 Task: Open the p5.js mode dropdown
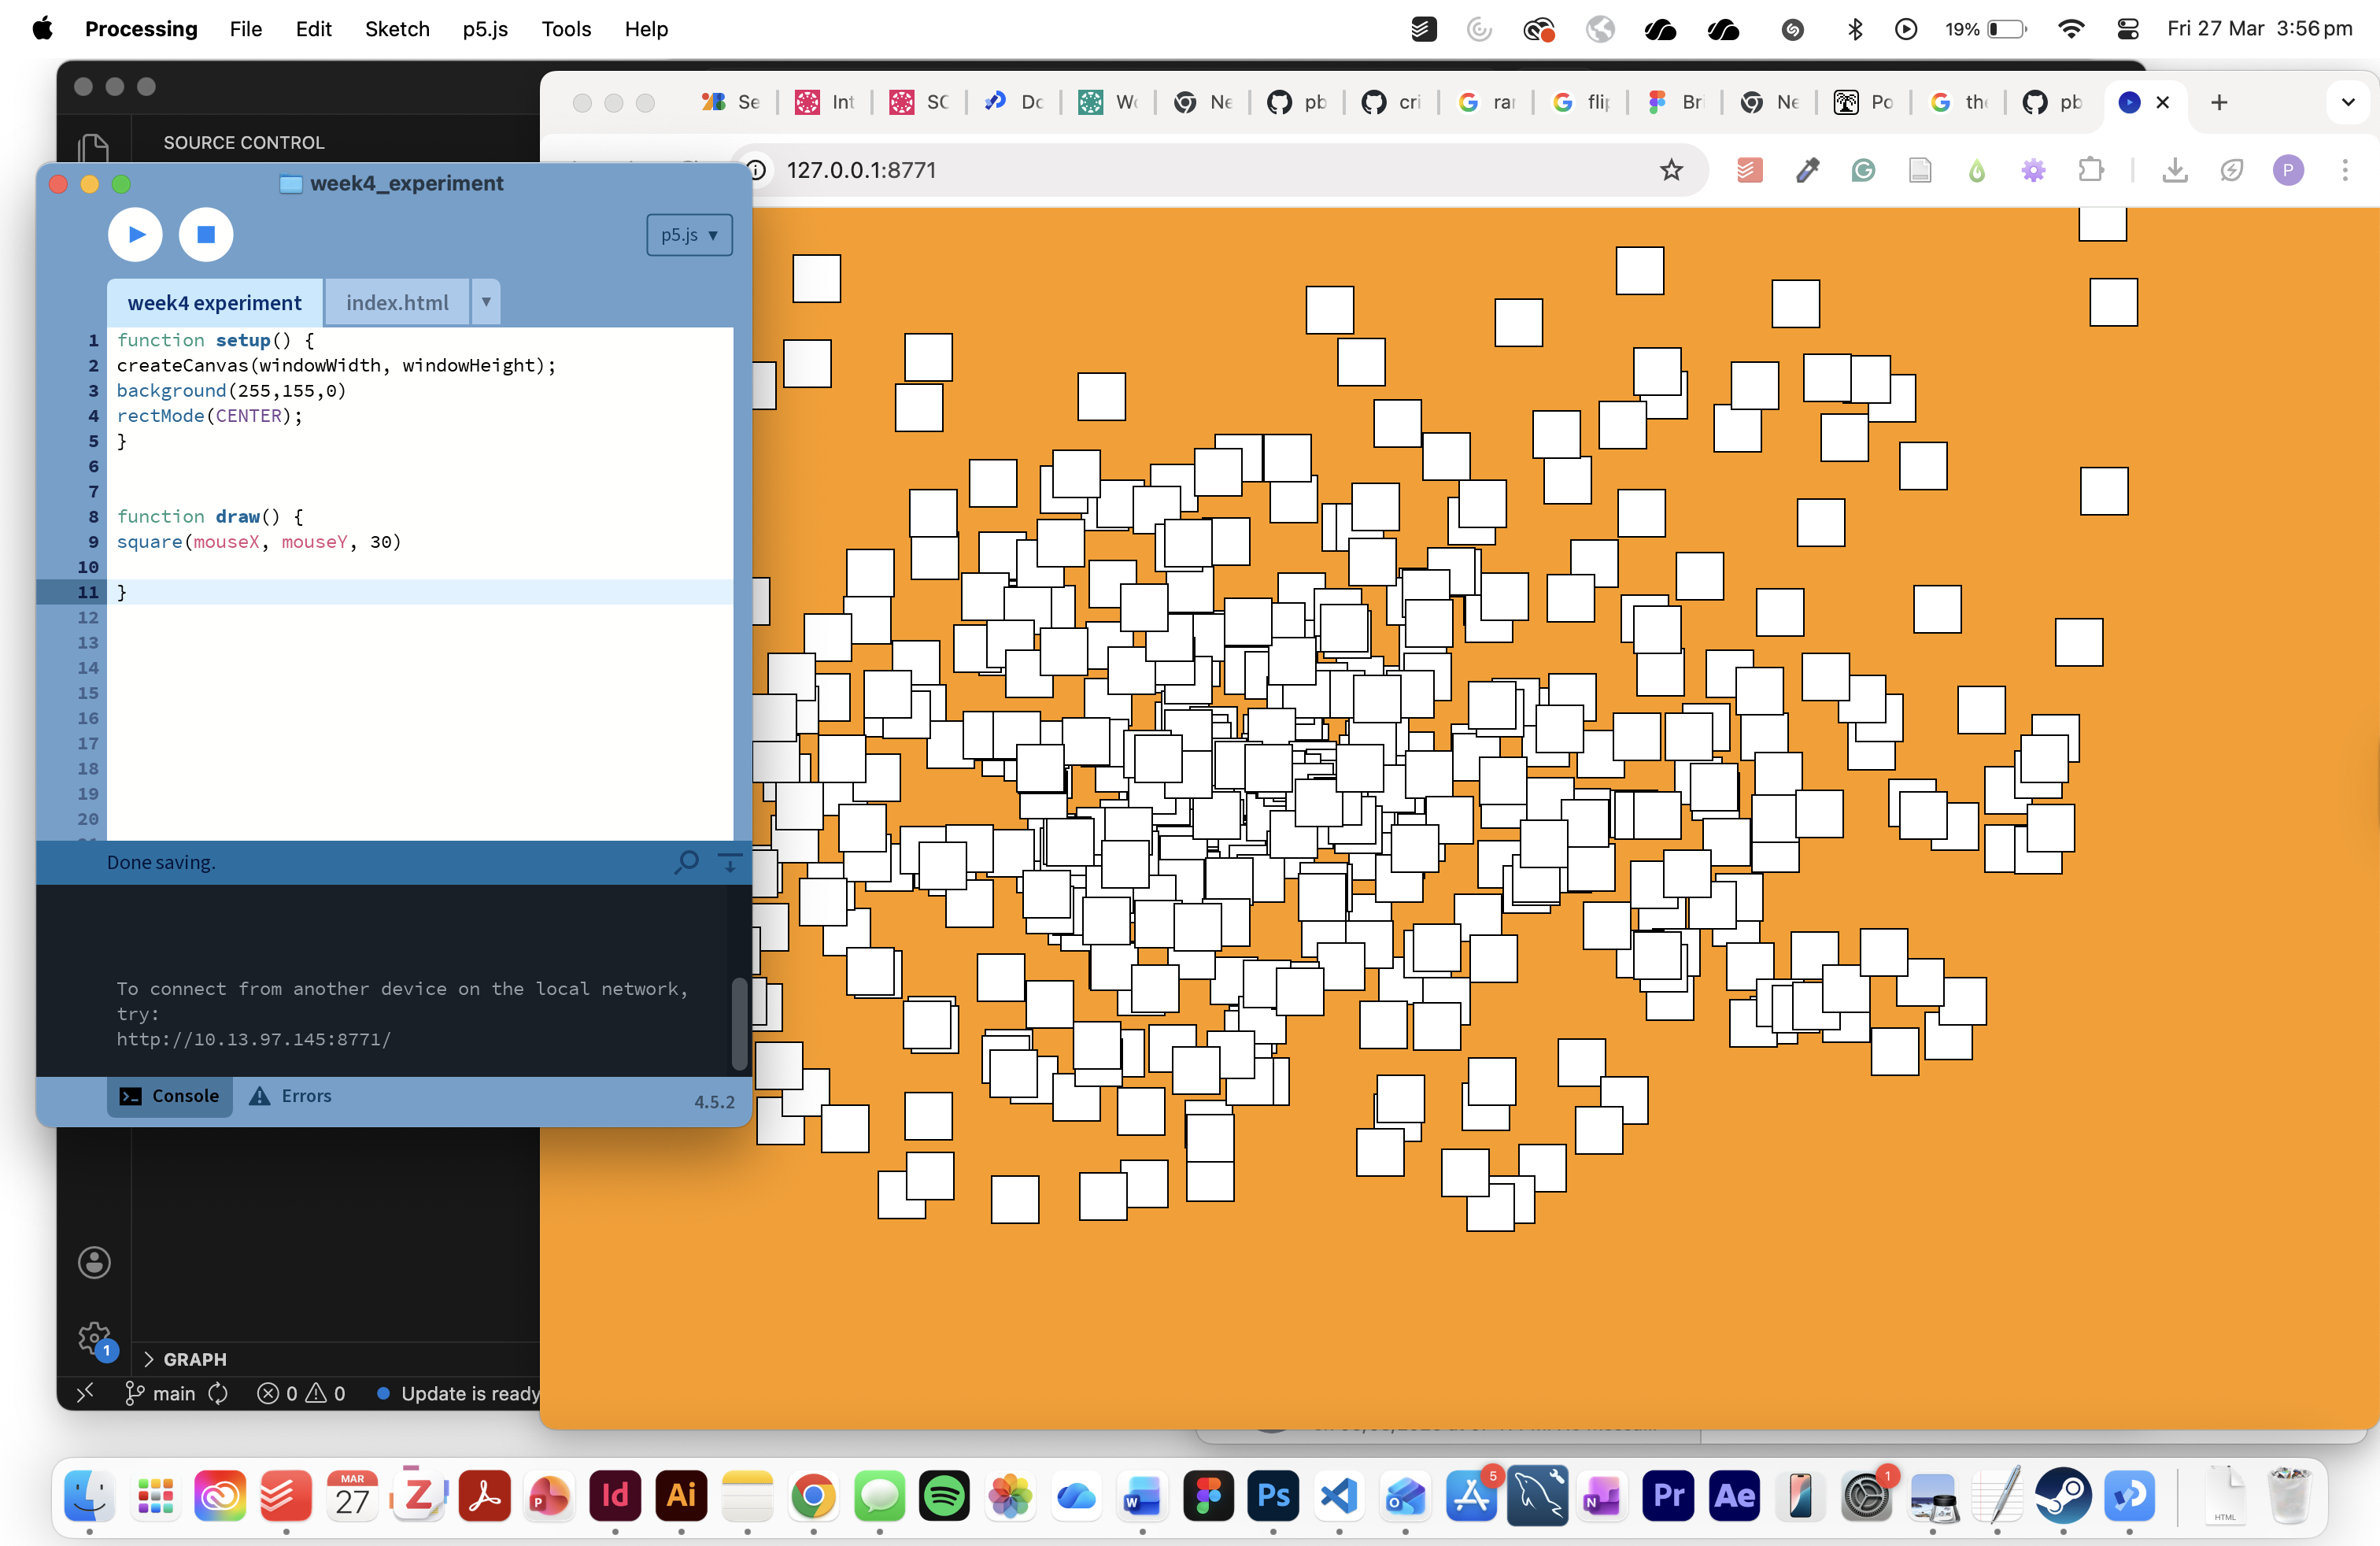point(689,235)
